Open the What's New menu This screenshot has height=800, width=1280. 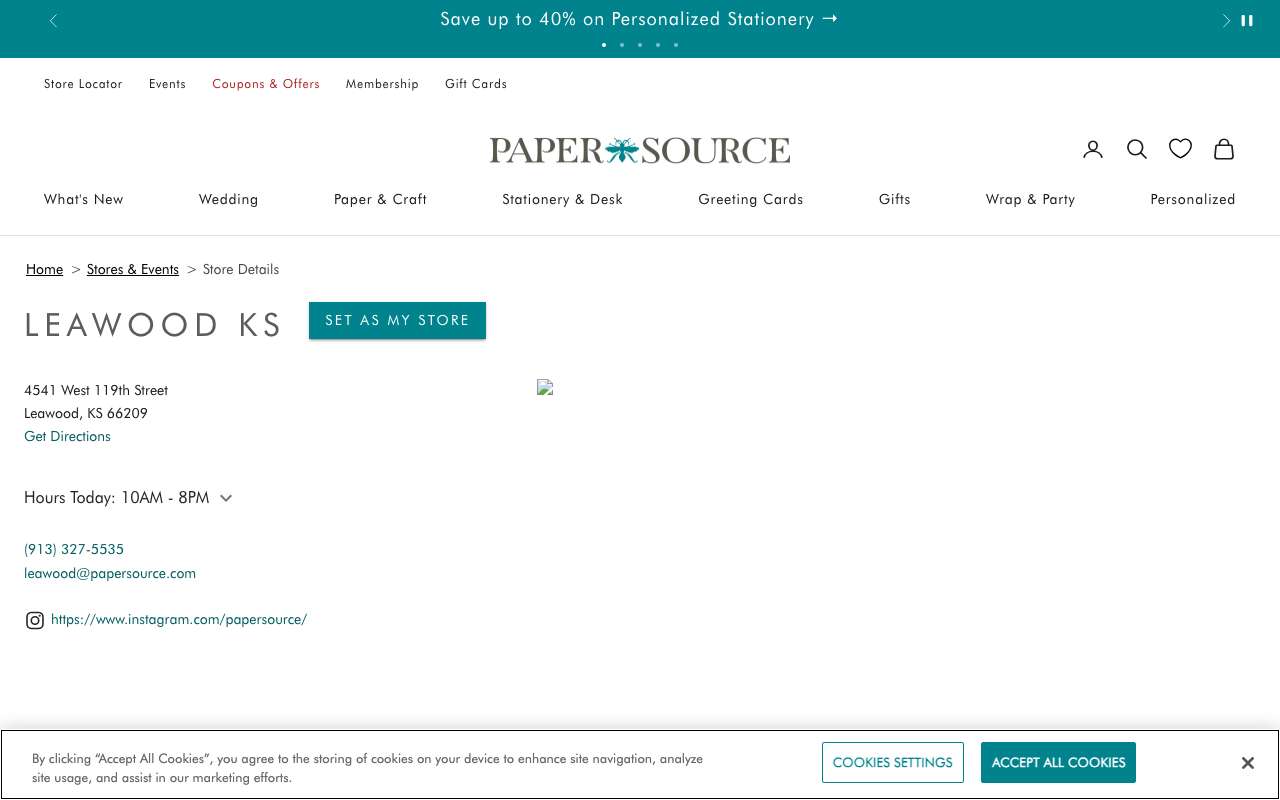tap(84, 199)
